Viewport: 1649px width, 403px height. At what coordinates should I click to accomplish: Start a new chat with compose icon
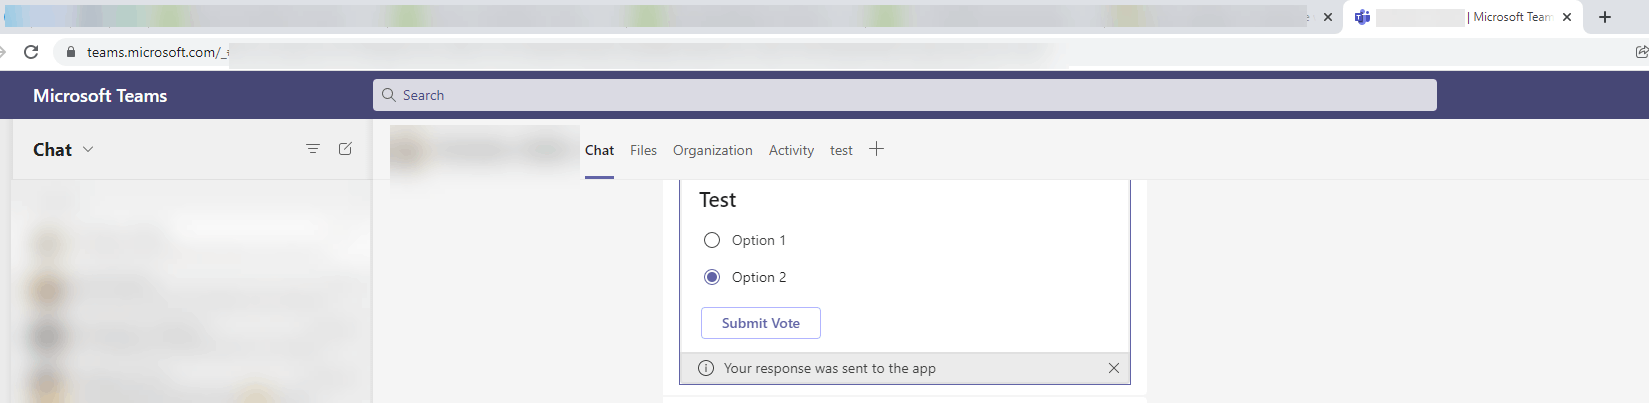click(345, 149)
